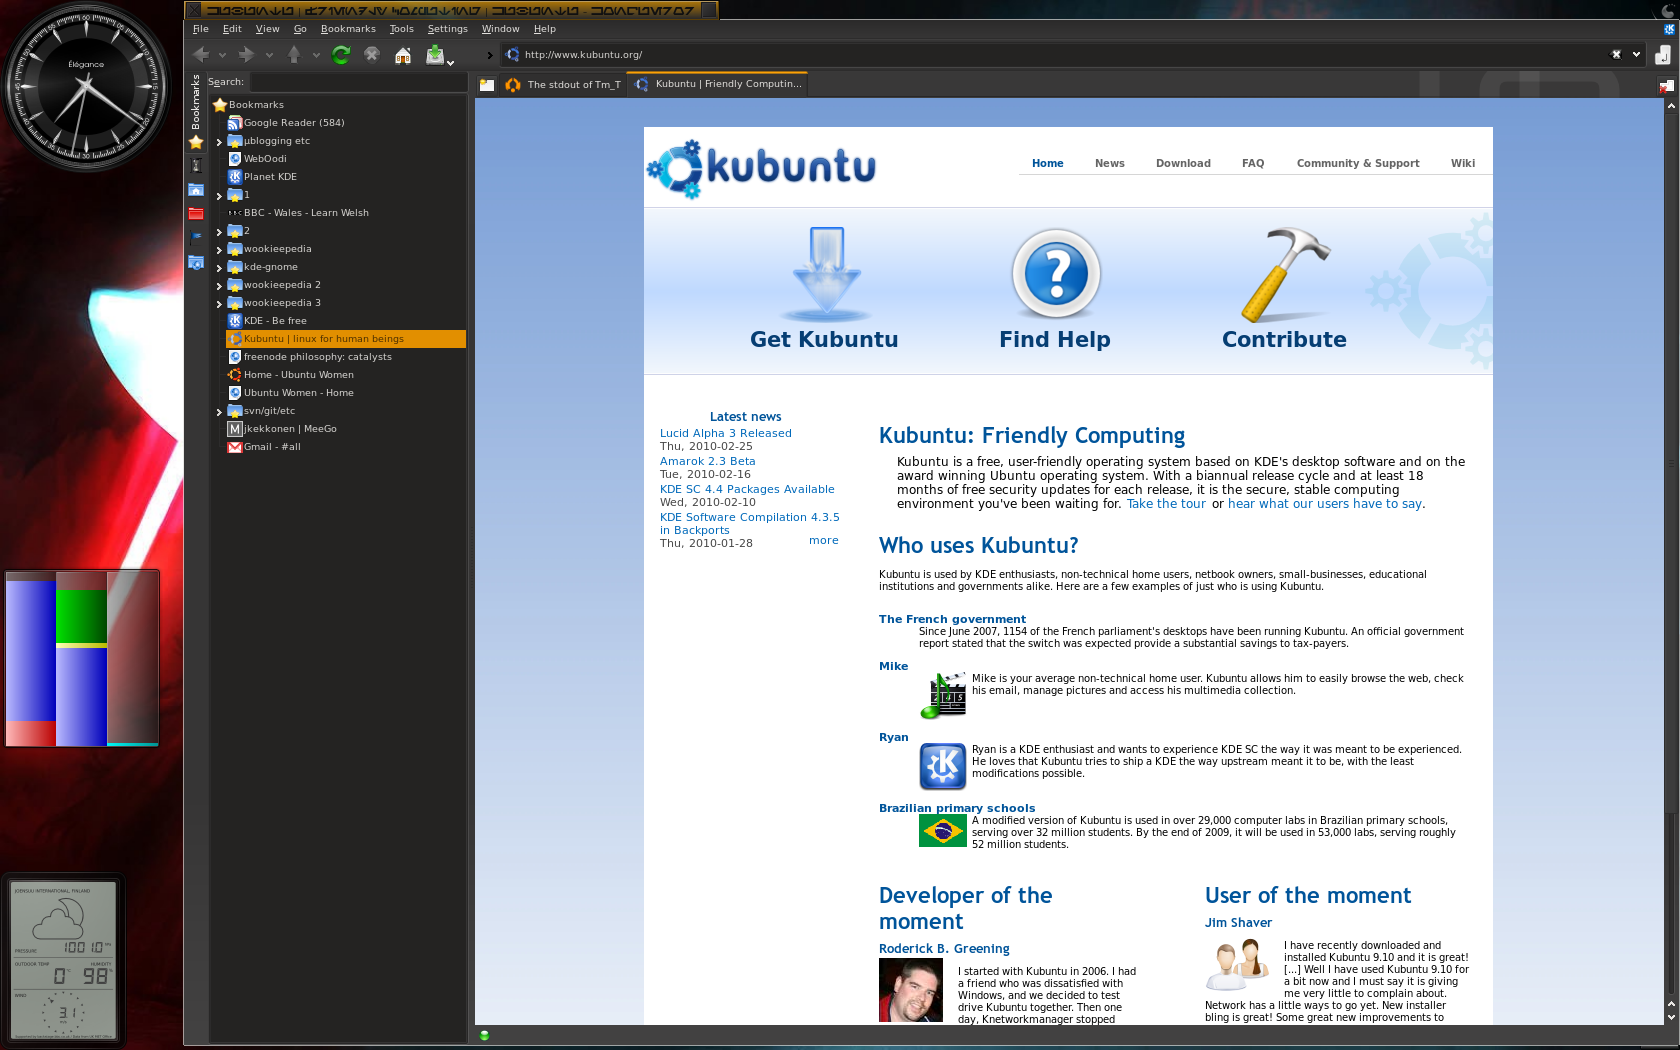Click the bookmark Search input field
1680x1050 pixels.
357,82
